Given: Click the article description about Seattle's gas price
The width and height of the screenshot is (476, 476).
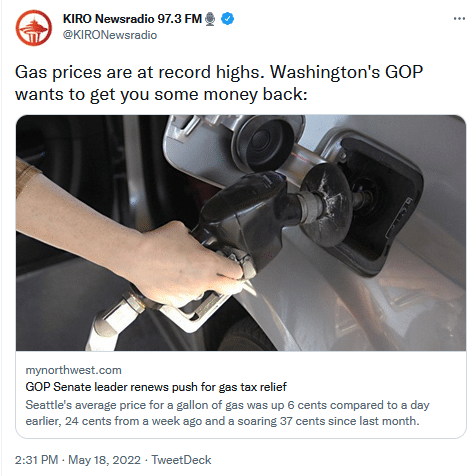Looking at the screenshot, I should 227,413.
